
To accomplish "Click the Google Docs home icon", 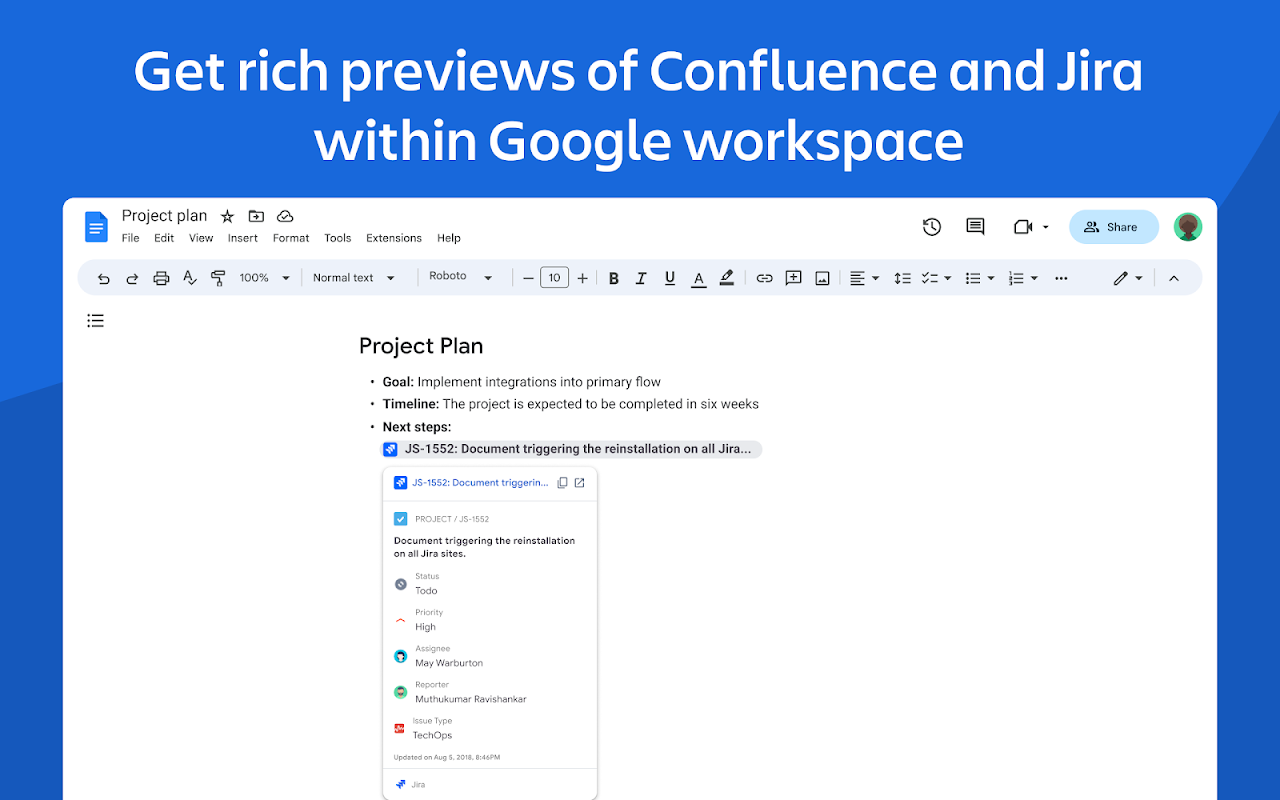I will [96, 227].
